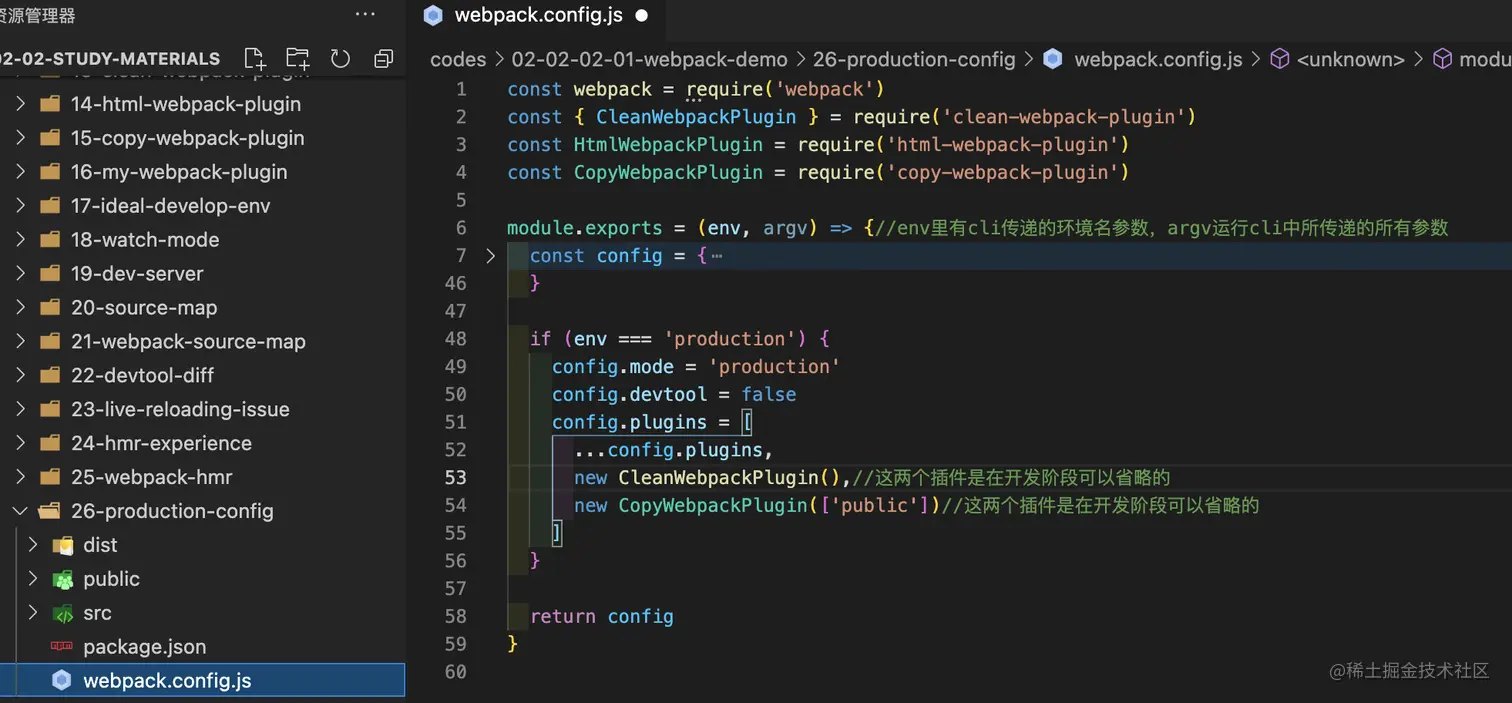Click 'HtmlWebpackPlugin' on line 3
The height and width of the screenshot is (703, 1512).
(x=668, y=145)
